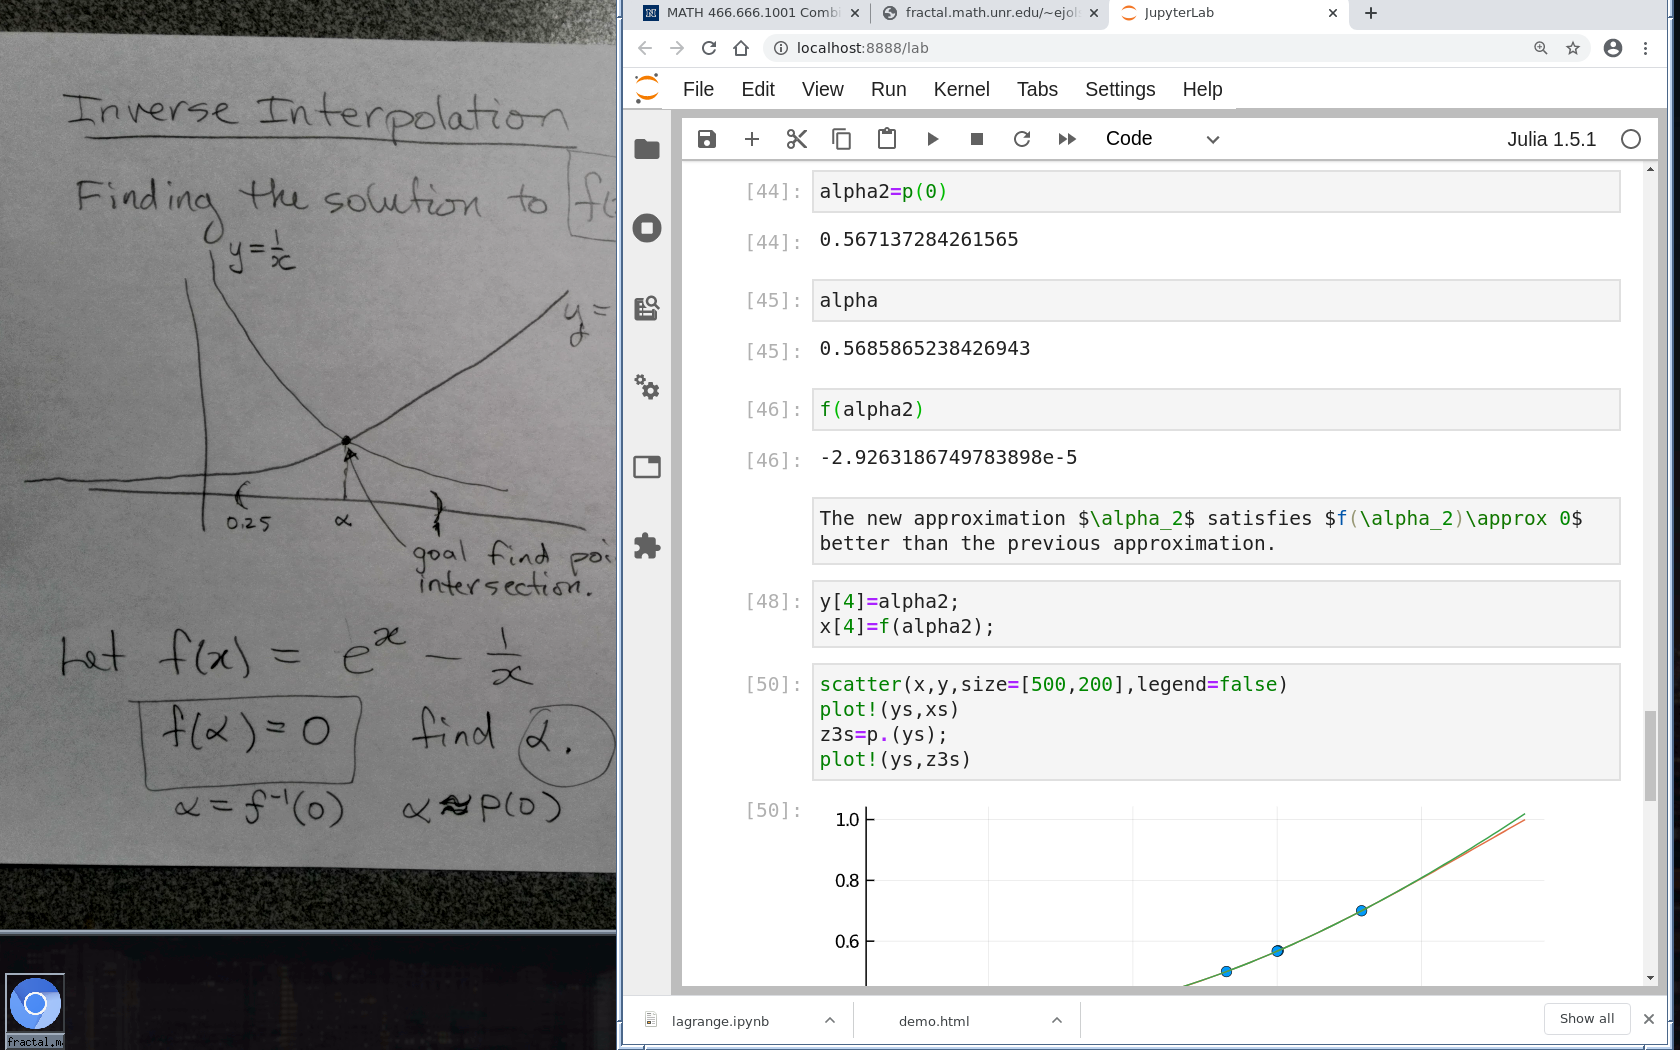
Task: Expand demo.html download options chevron
Action: [1057, 1020]
